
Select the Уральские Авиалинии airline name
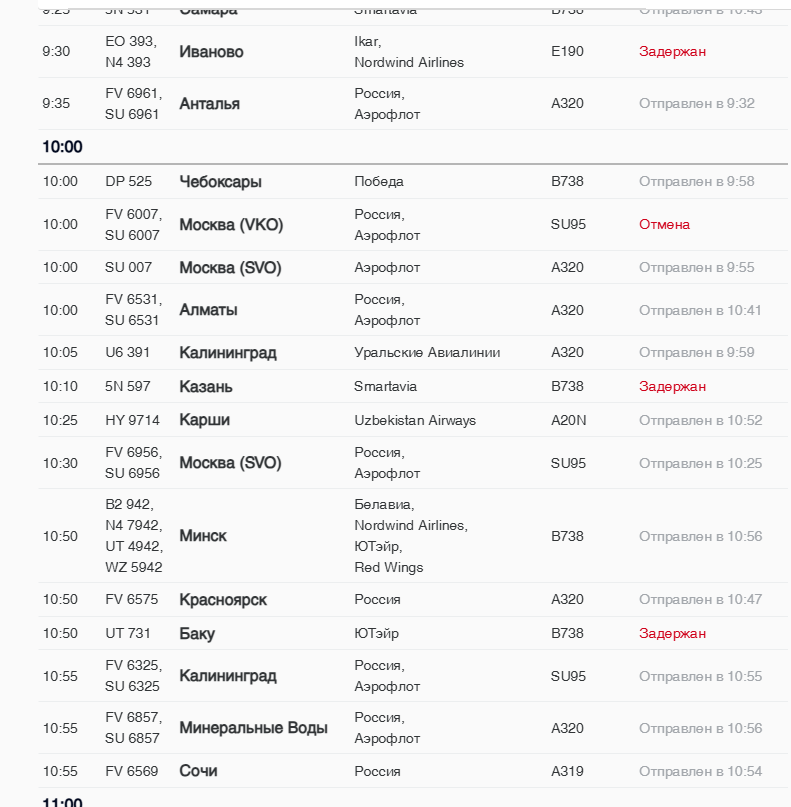click(x=427, y=353)
